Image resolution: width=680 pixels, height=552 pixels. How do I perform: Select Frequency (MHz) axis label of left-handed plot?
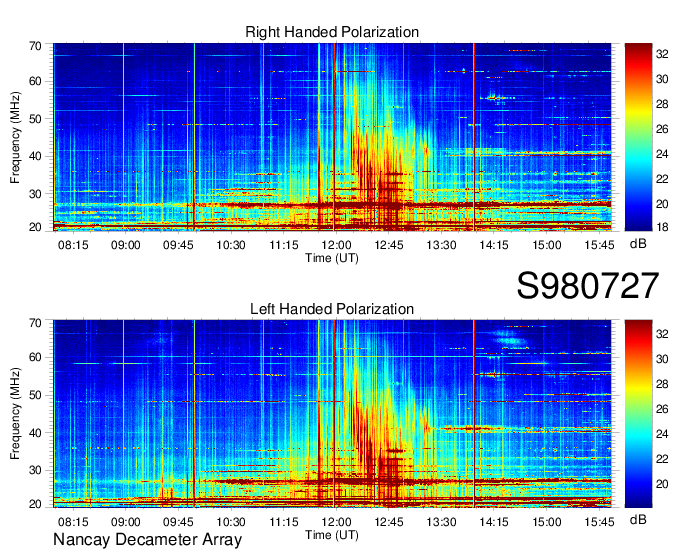coord(15,414)
